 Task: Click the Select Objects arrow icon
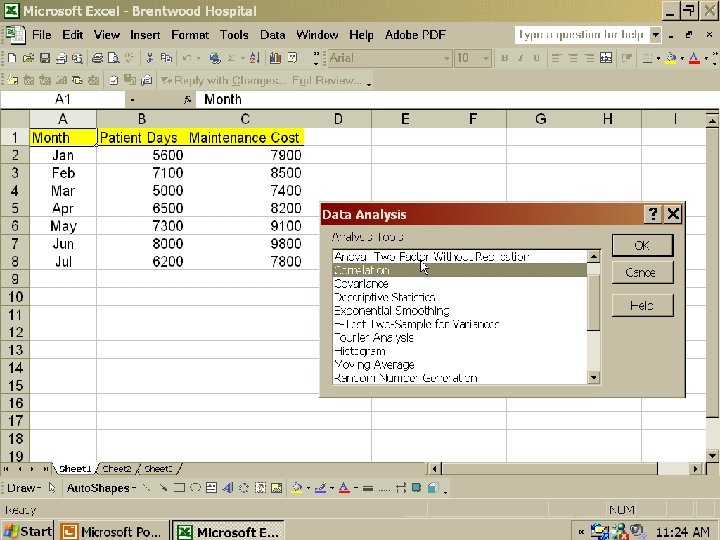pos(52,488)
